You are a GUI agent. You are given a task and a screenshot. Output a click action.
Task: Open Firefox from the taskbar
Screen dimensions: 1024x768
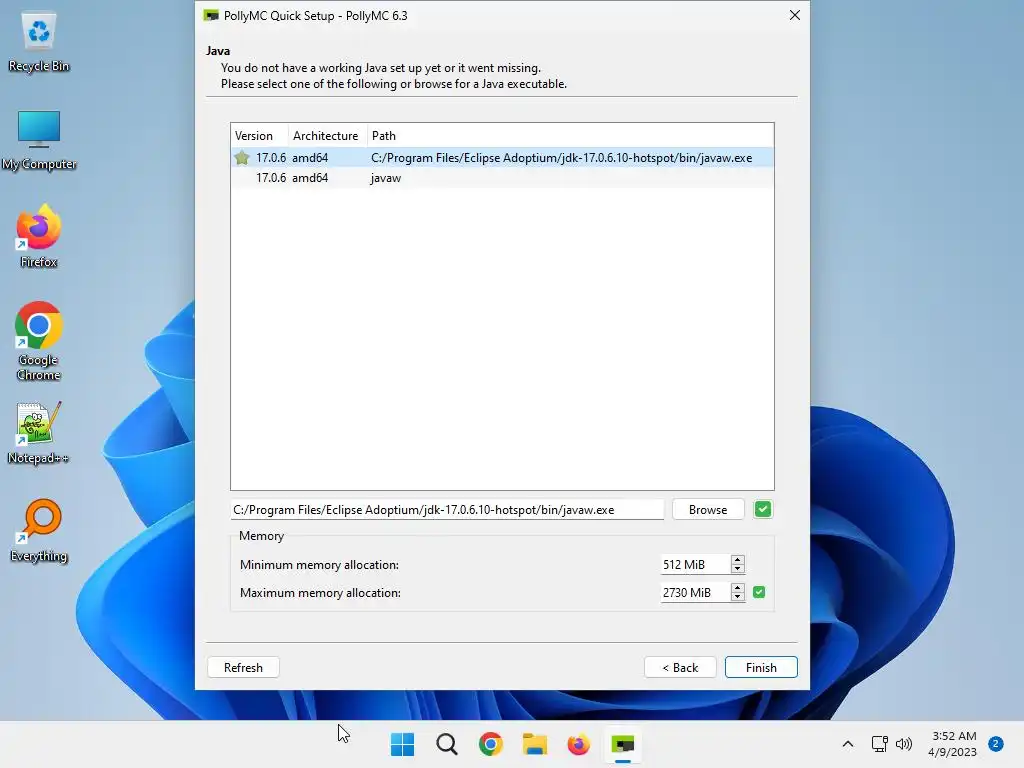click(579, 744)
